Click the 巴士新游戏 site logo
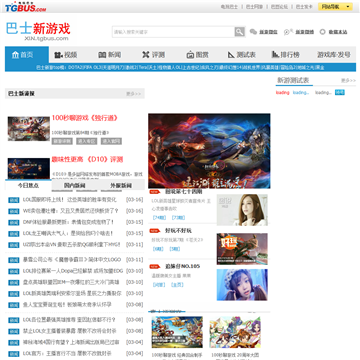Viewport: 360px width, 360px height. coord(38,31)
